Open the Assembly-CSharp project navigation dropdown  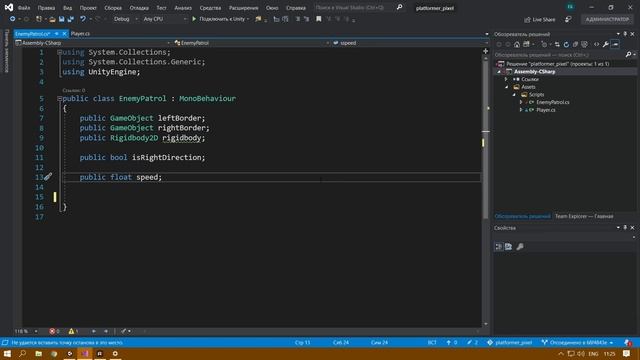93,43
